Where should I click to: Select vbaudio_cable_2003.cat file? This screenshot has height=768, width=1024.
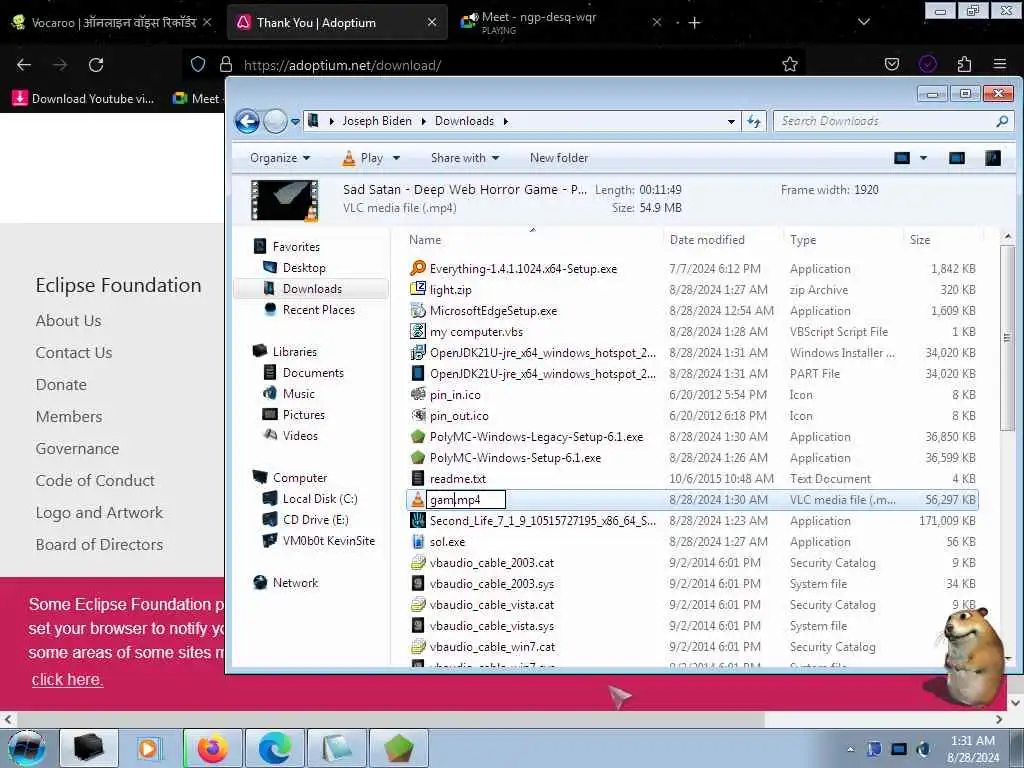pos(492,563)
